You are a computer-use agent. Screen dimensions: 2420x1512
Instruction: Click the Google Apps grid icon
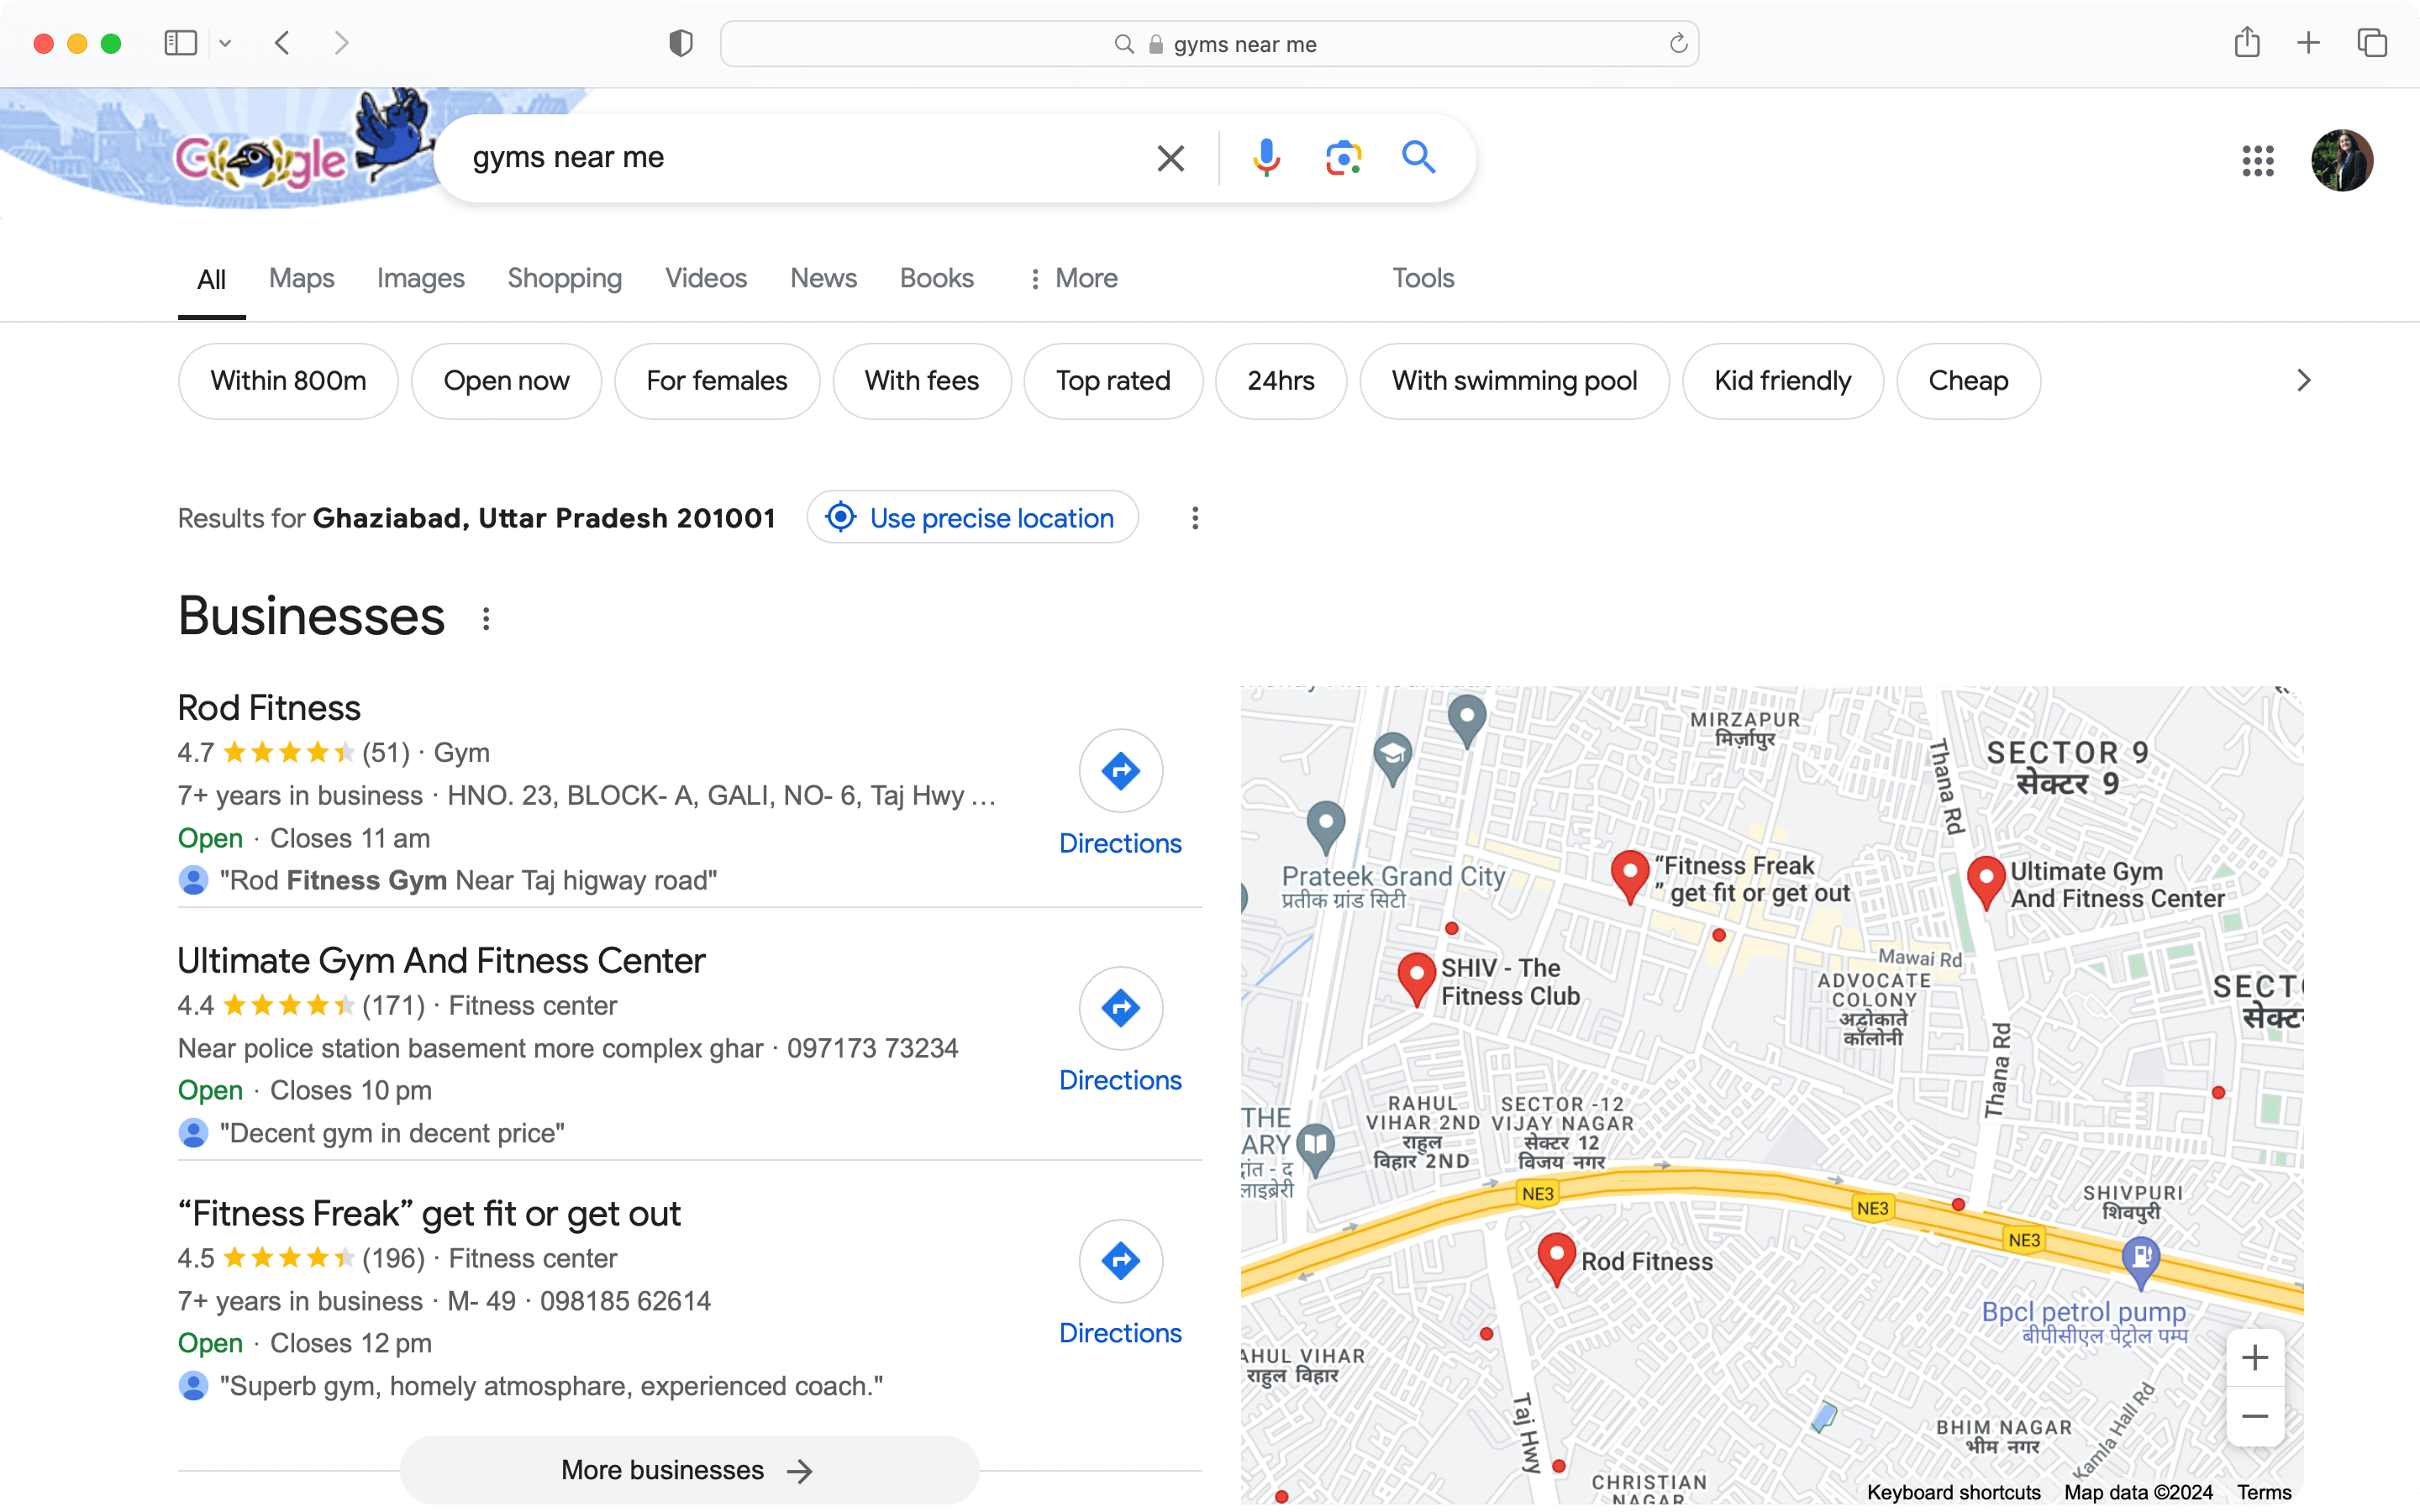point(2256,159)
